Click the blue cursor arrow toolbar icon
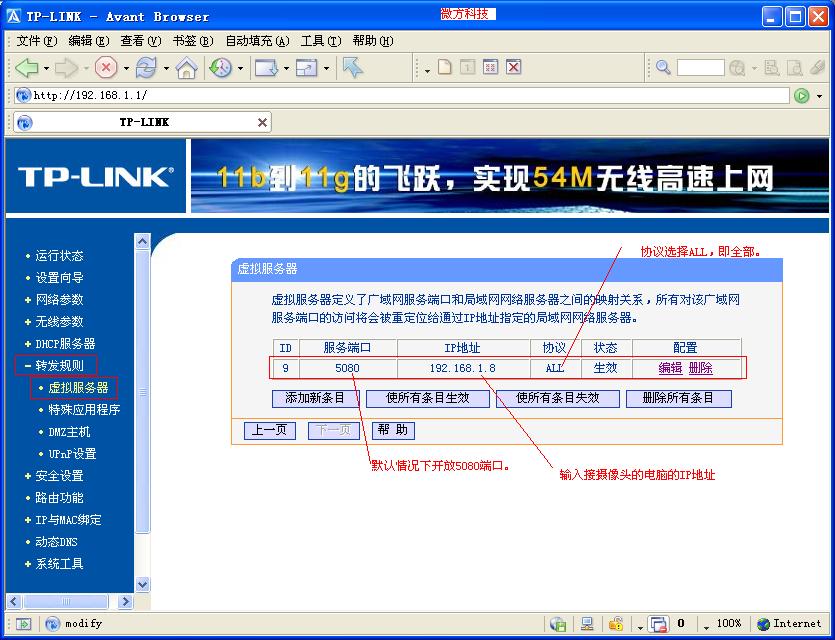 (353, 67)
